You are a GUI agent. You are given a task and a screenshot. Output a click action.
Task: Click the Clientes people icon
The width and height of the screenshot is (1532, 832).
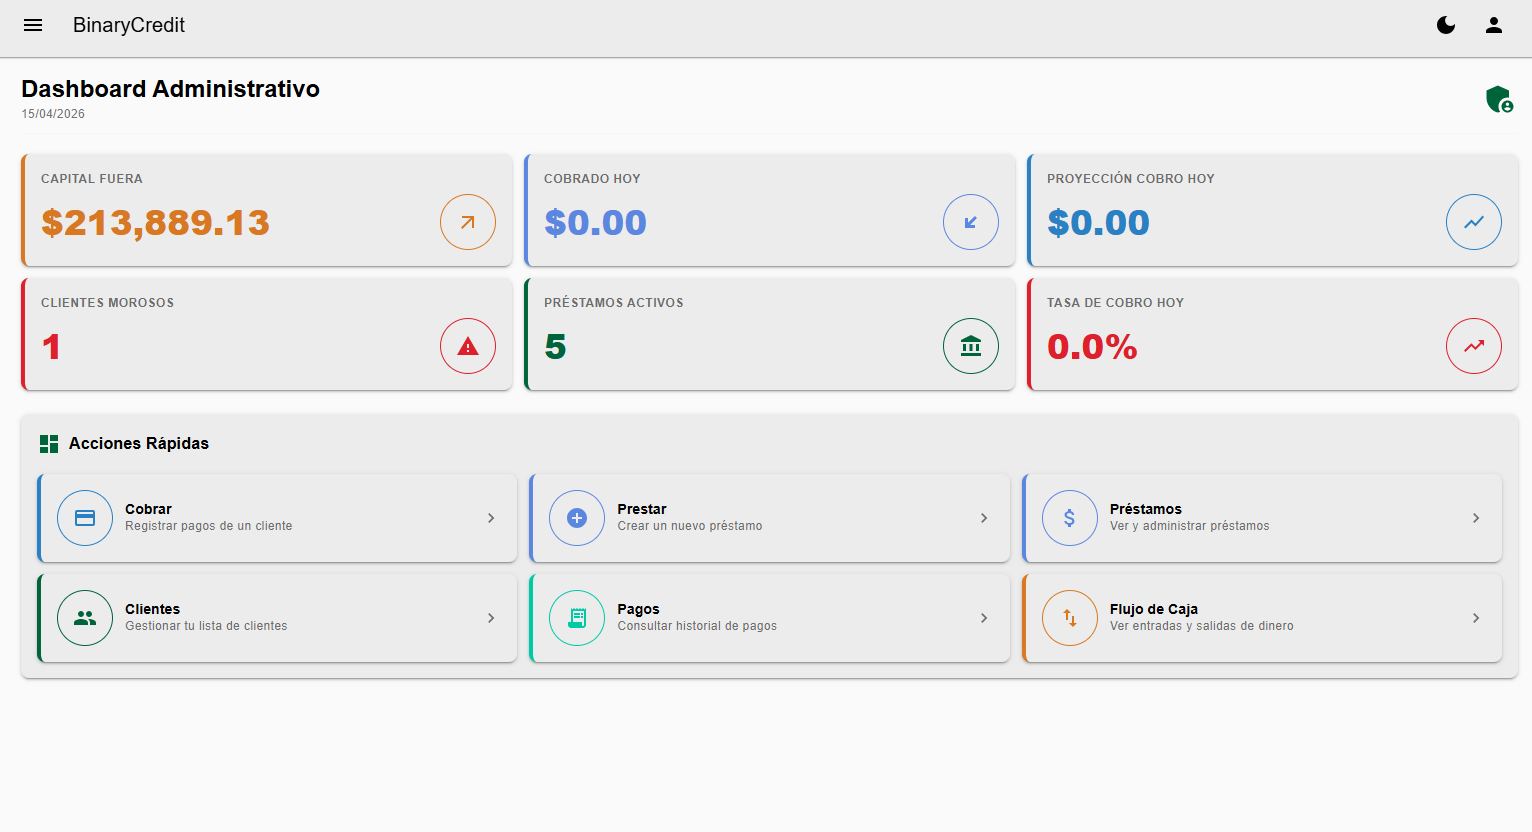85,618
